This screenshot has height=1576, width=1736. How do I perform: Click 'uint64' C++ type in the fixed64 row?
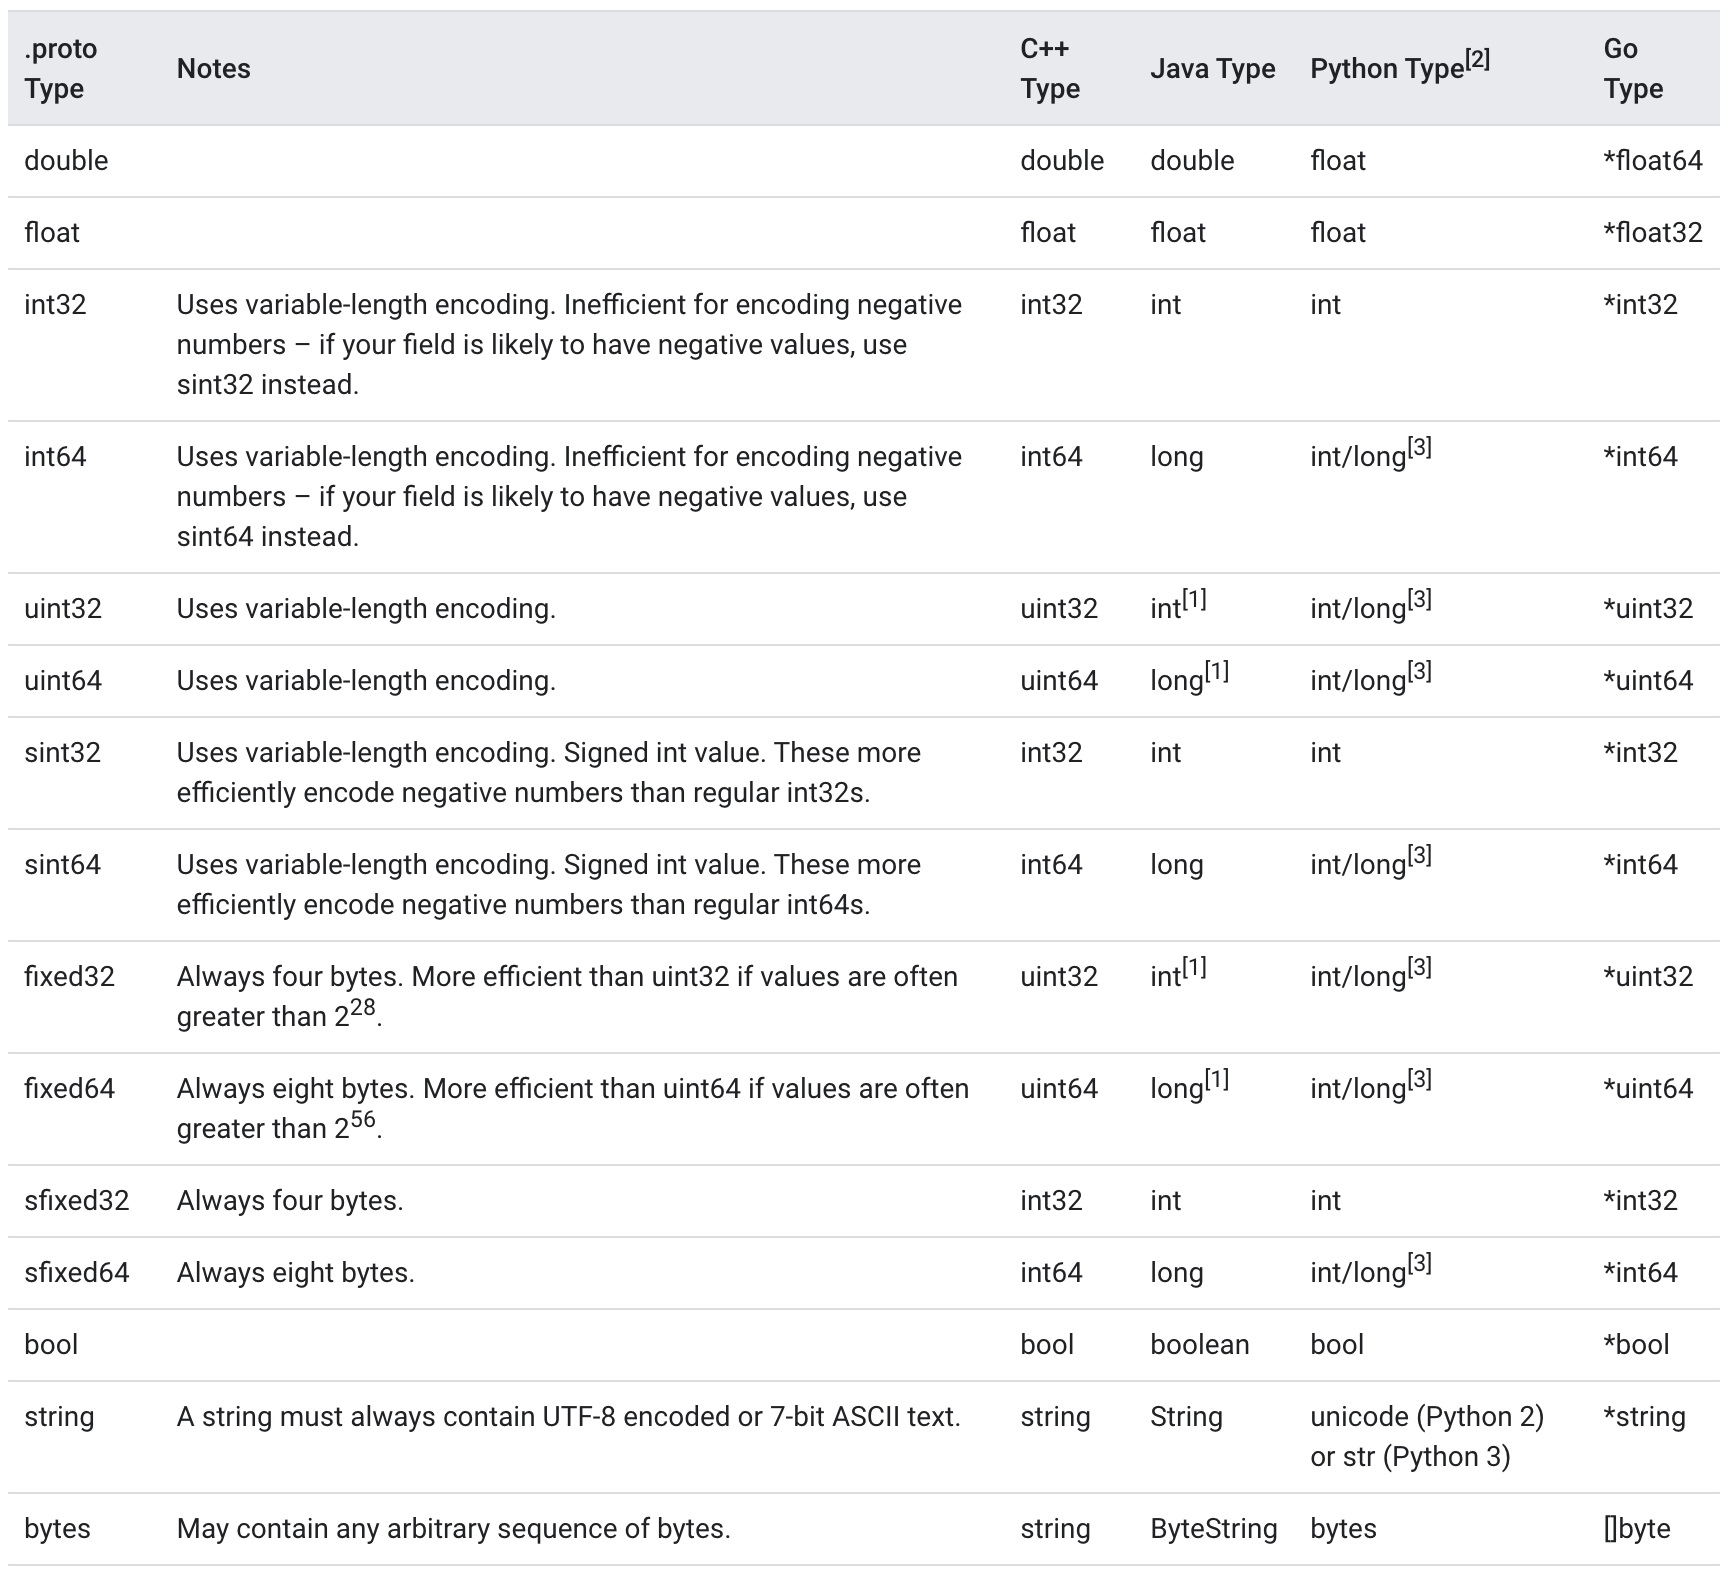1059,1089
